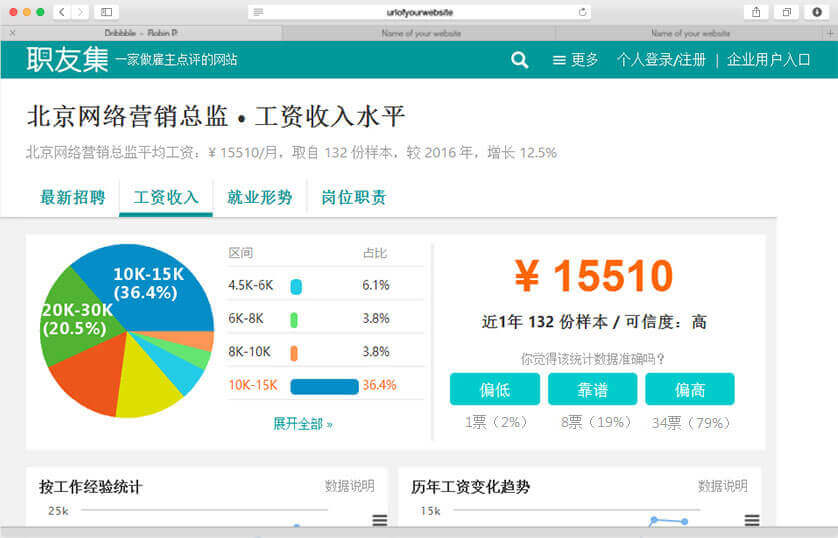Click the 36.4% percentage value

point(379,385)
